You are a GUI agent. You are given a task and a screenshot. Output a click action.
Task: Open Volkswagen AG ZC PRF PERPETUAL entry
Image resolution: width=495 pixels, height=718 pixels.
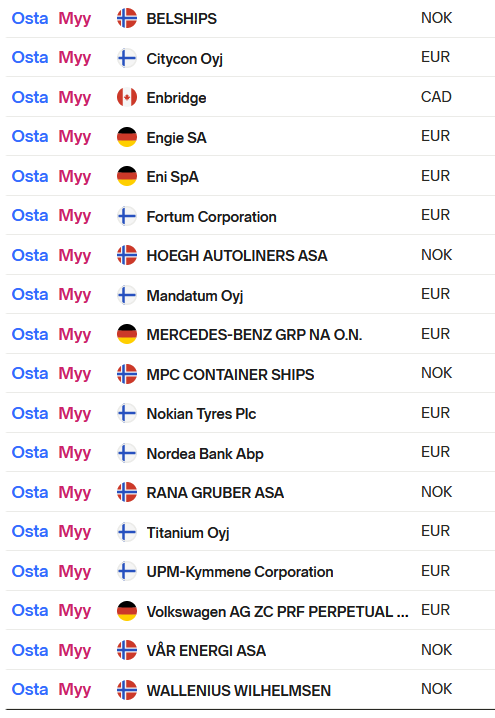click(x=277, y=612)
